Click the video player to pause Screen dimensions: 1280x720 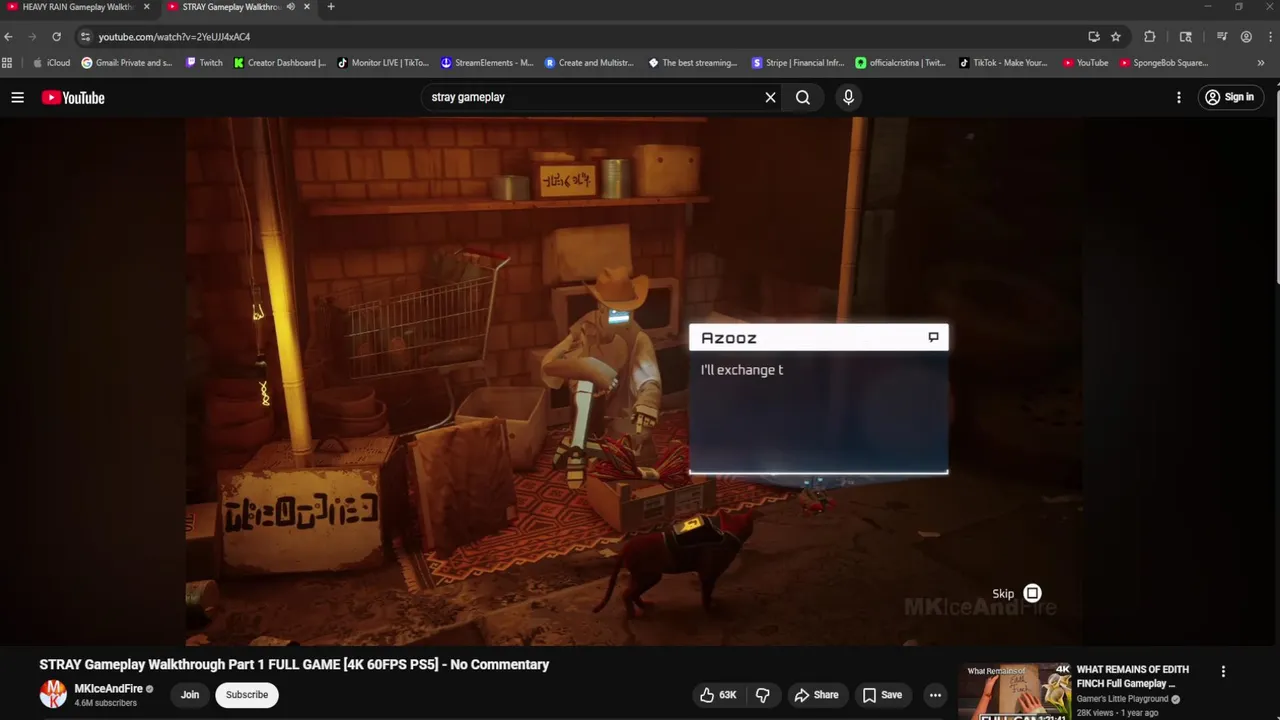tap(634, 381)
